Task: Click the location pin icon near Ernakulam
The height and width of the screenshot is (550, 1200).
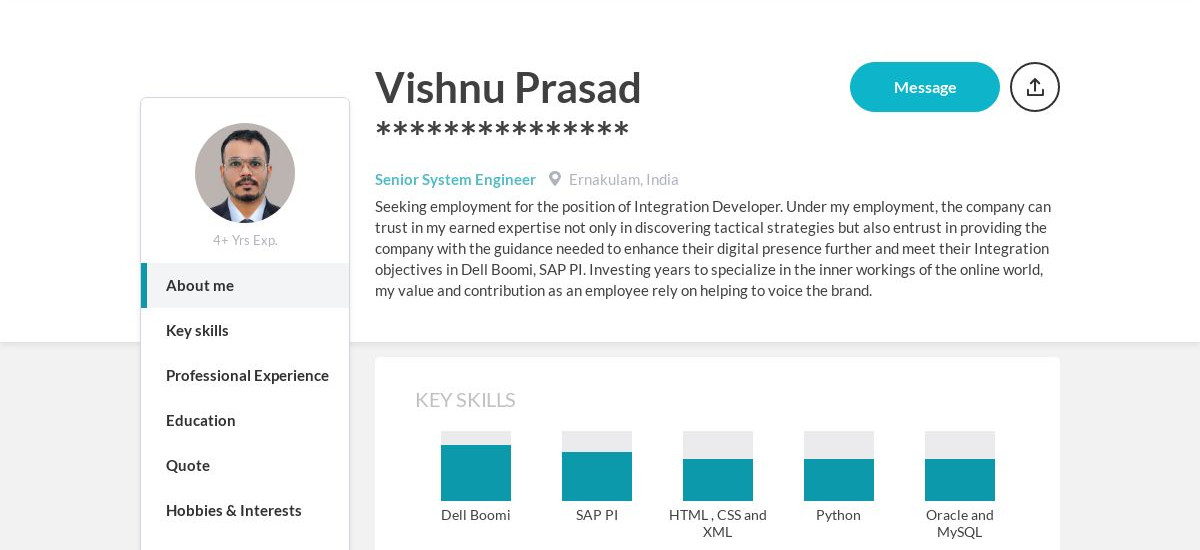Action: coord(555,179)
